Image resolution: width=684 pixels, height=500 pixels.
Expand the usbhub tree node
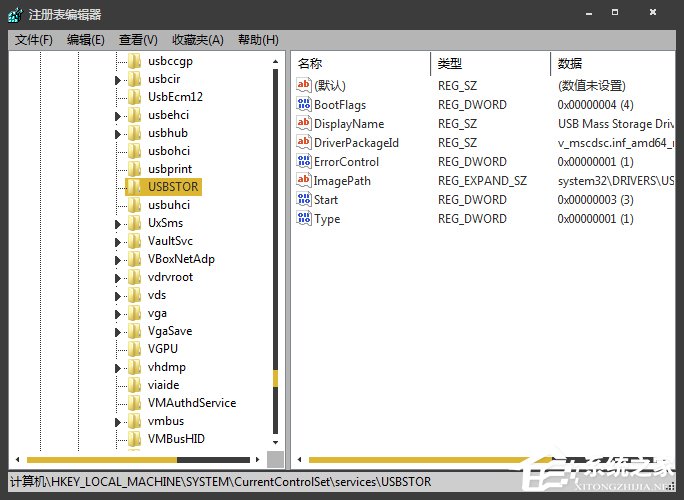[x=117, y=134]
